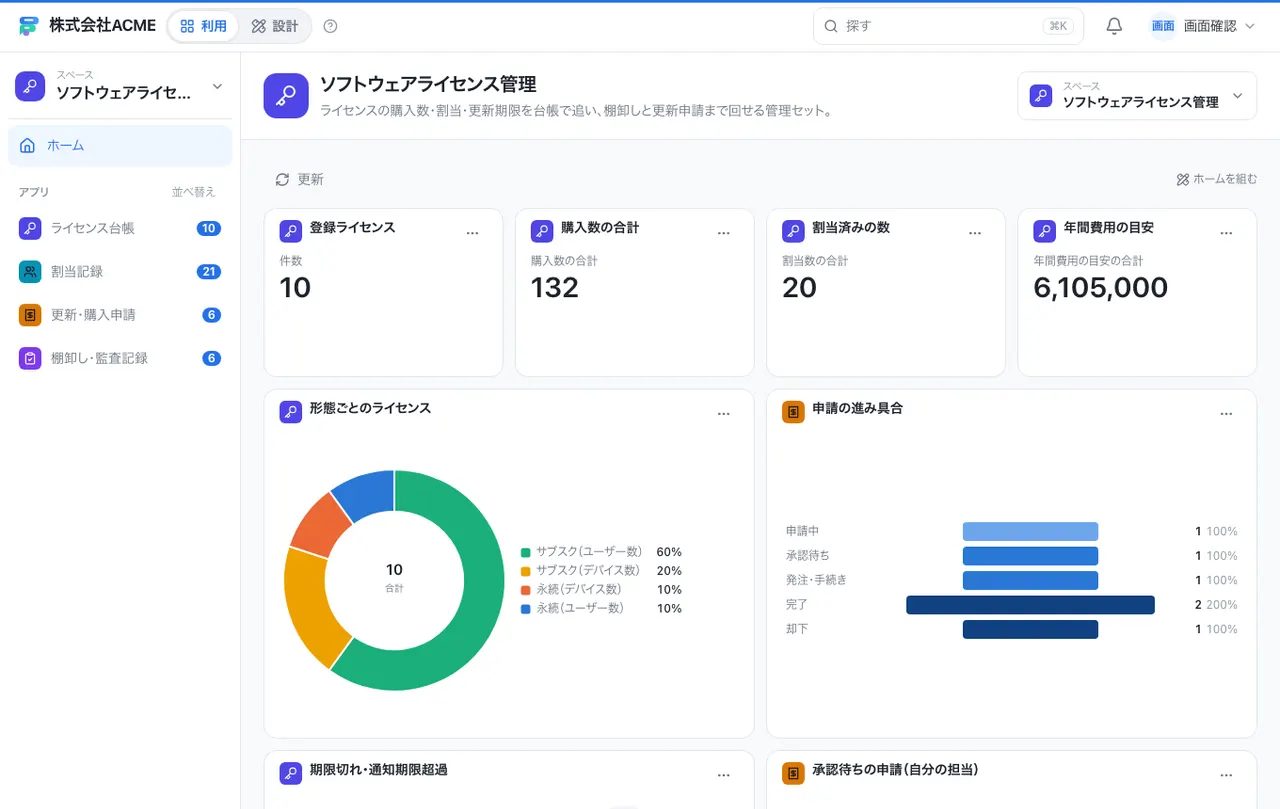Click the 更新・購入申請 orange icon in sidebar
The image size is (1280, 809).
pos(30,315)
